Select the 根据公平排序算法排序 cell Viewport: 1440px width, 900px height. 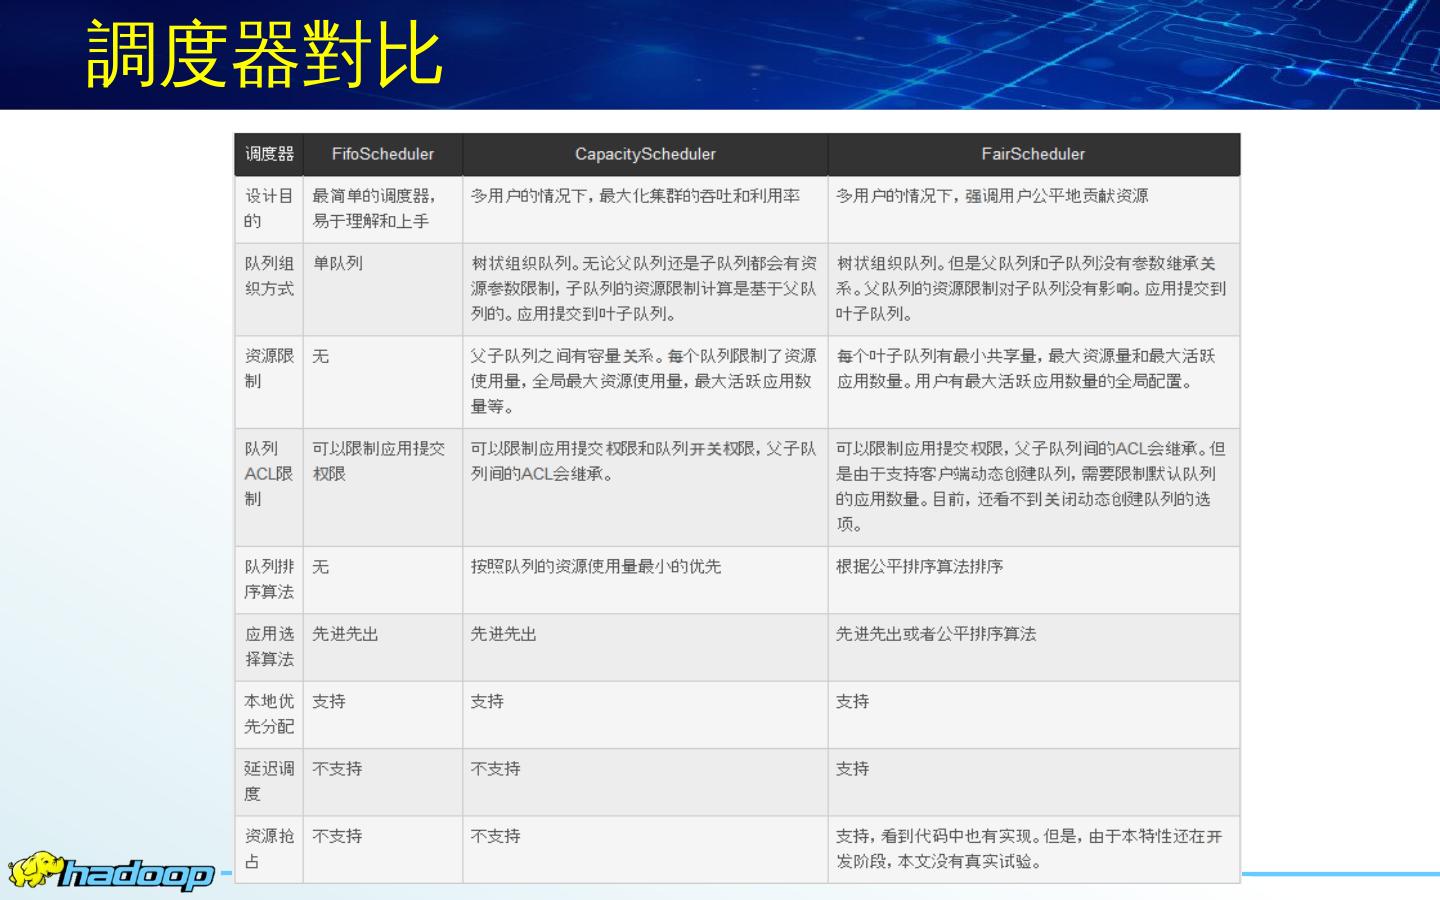coord(919,567)
